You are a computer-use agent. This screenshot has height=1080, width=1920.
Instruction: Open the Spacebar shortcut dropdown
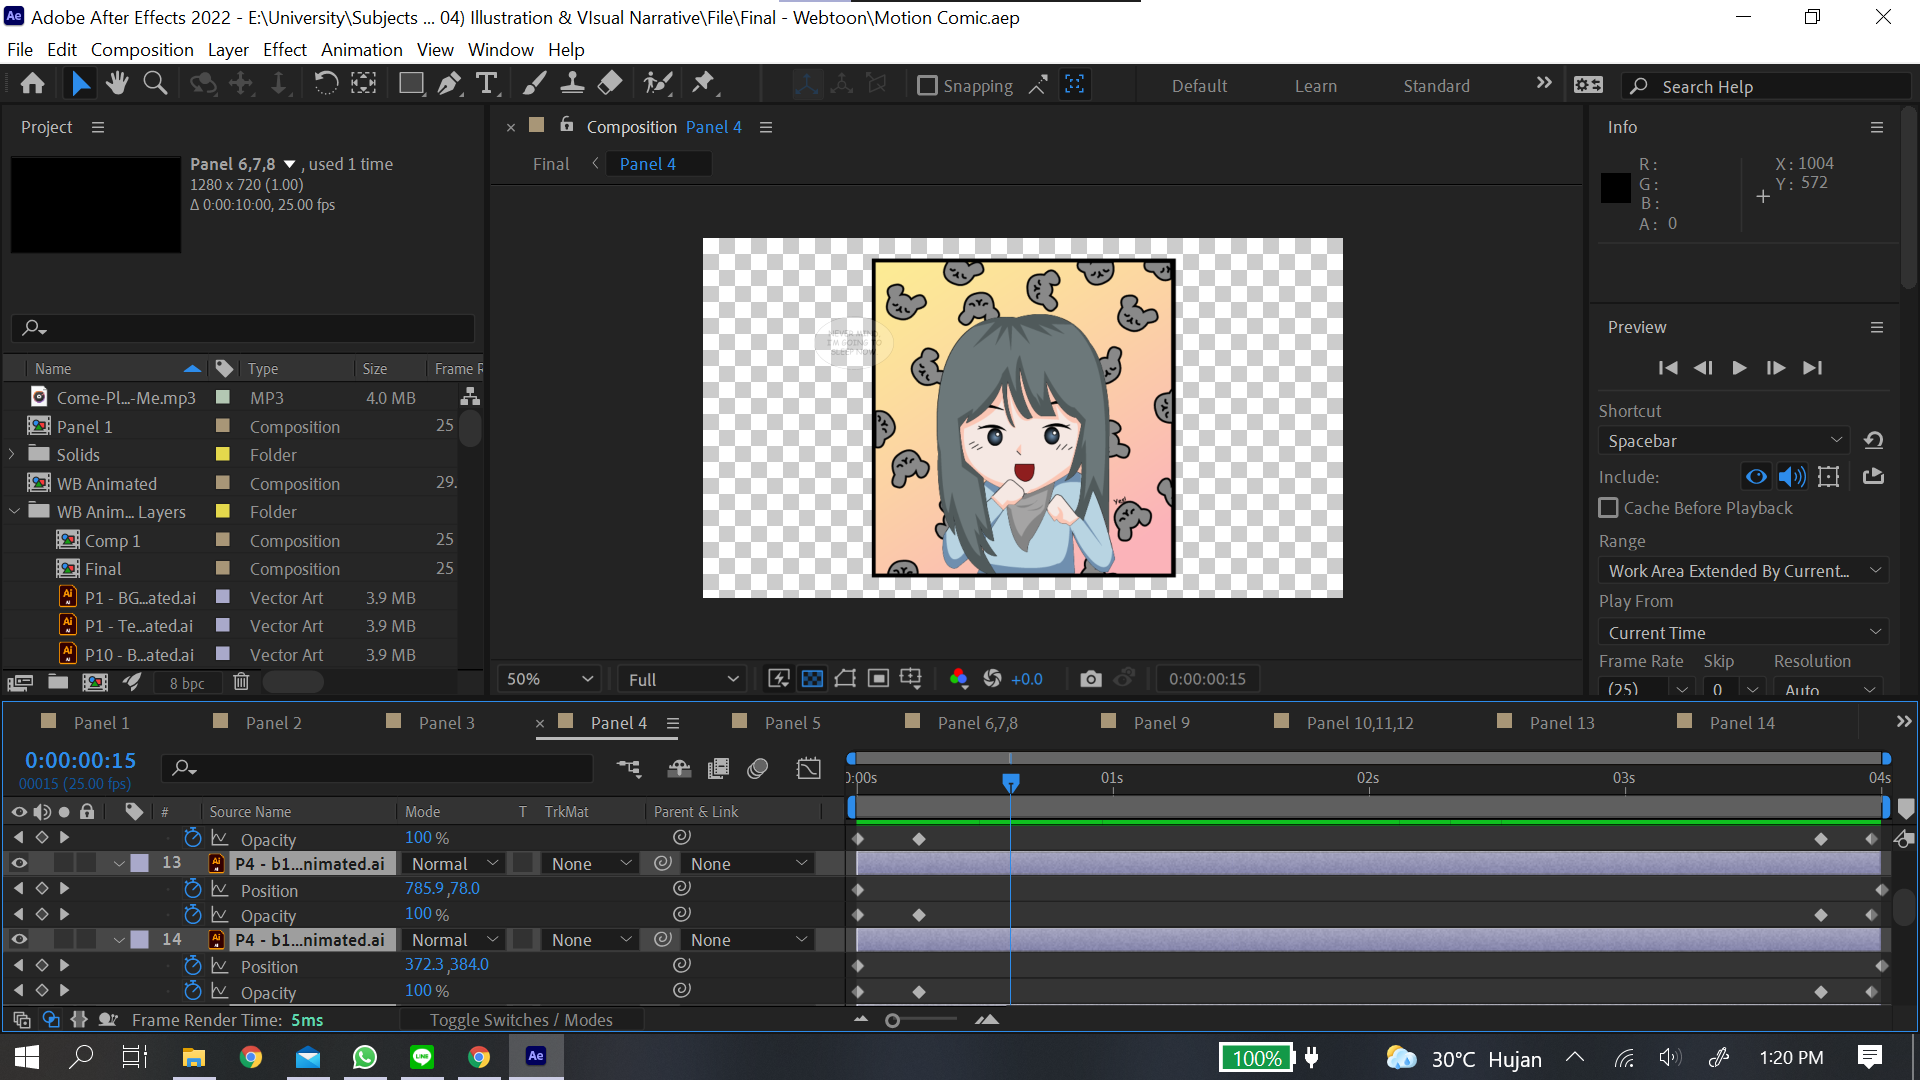pyautogui.click(x=1724, y=441)
